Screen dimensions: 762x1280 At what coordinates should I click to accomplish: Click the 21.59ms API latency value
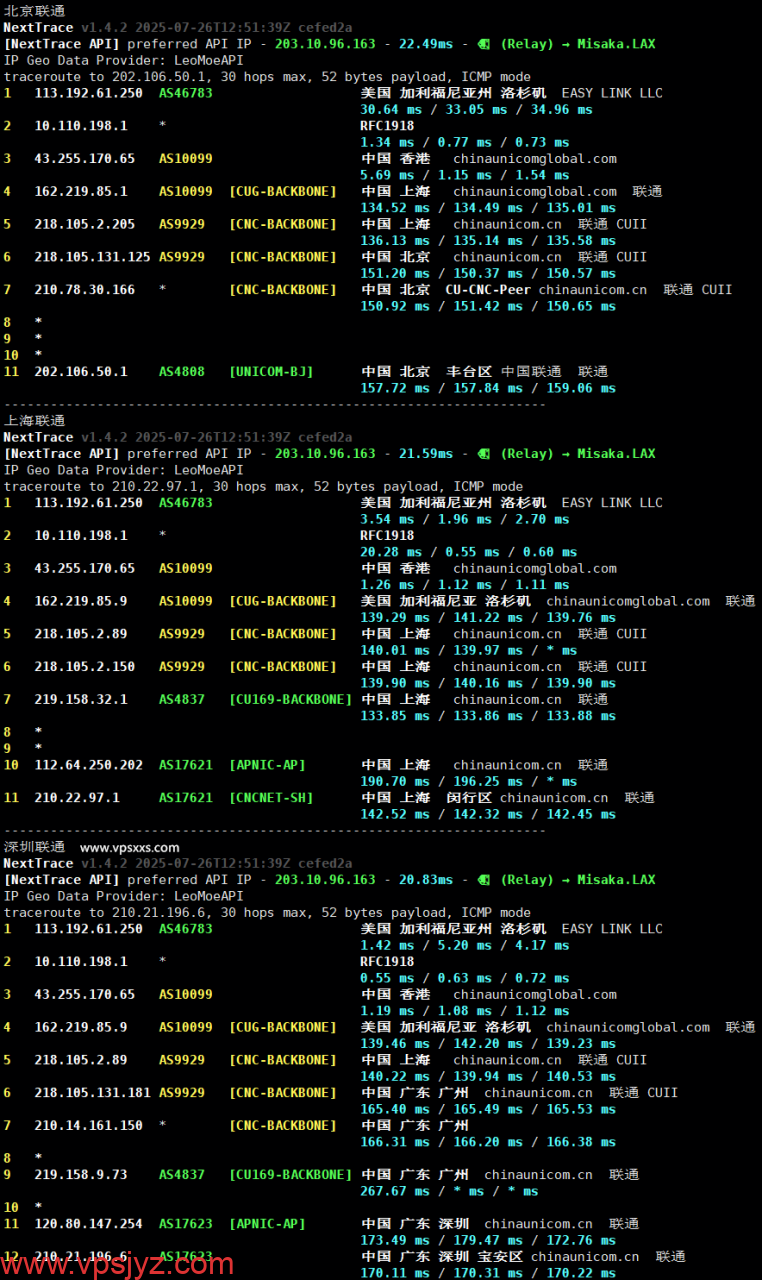426,454
